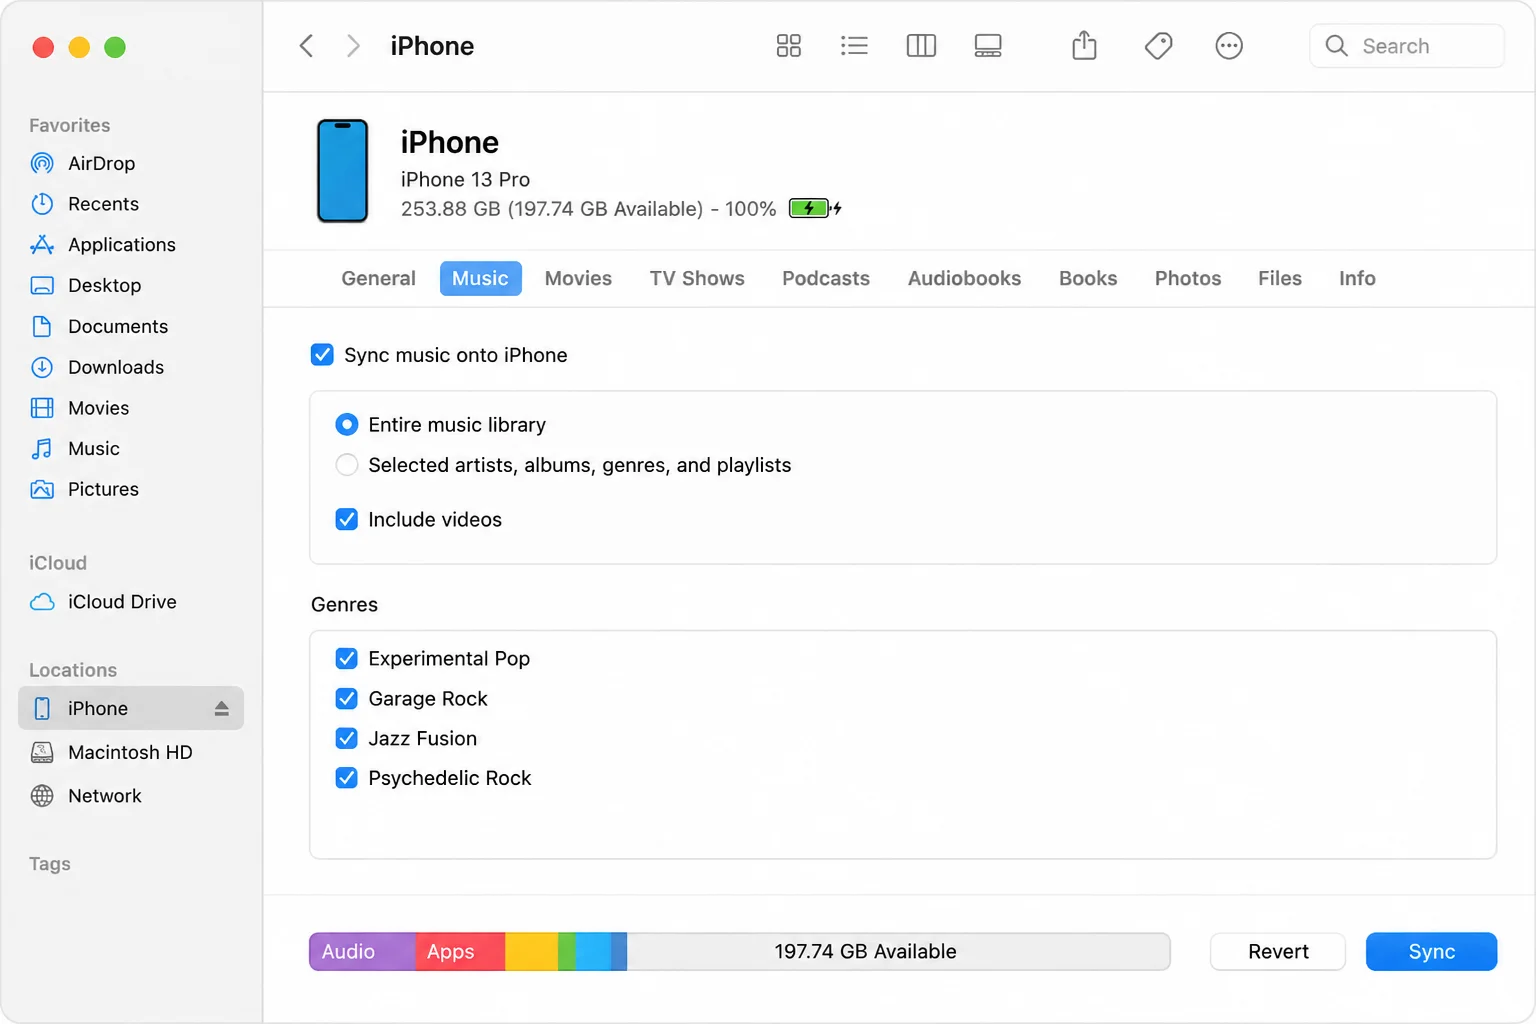Image resolution: width=1536 pixels, height=1024 pixels.
Task: Click the iPhone 13 Pro model text
Action: [465, 180]
